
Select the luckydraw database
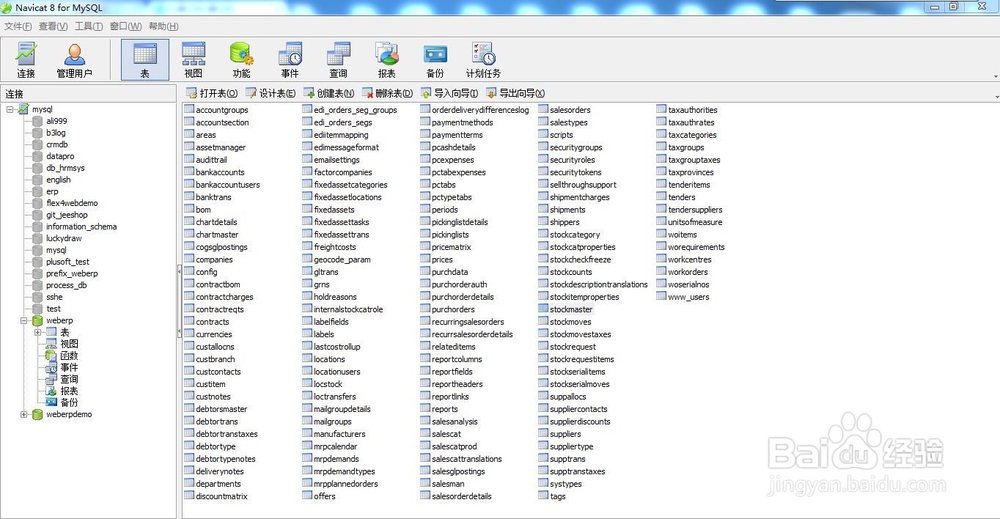[64, 238]
